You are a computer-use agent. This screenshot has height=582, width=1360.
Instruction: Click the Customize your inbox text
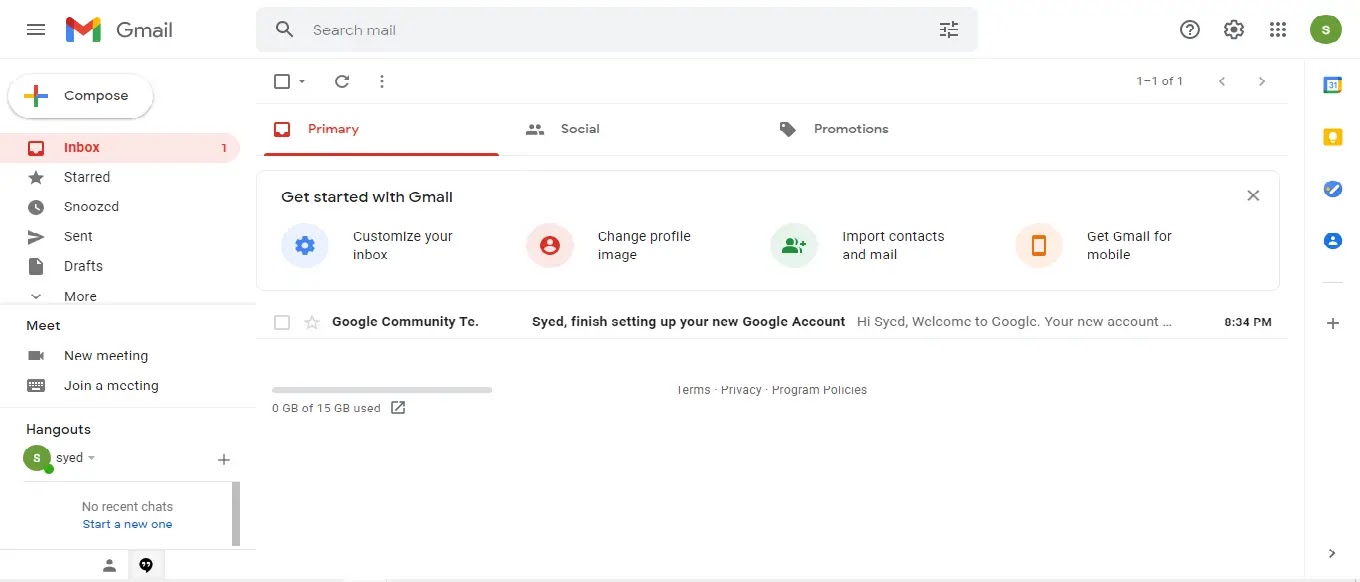pyautogui.click(x=403, y=246)
